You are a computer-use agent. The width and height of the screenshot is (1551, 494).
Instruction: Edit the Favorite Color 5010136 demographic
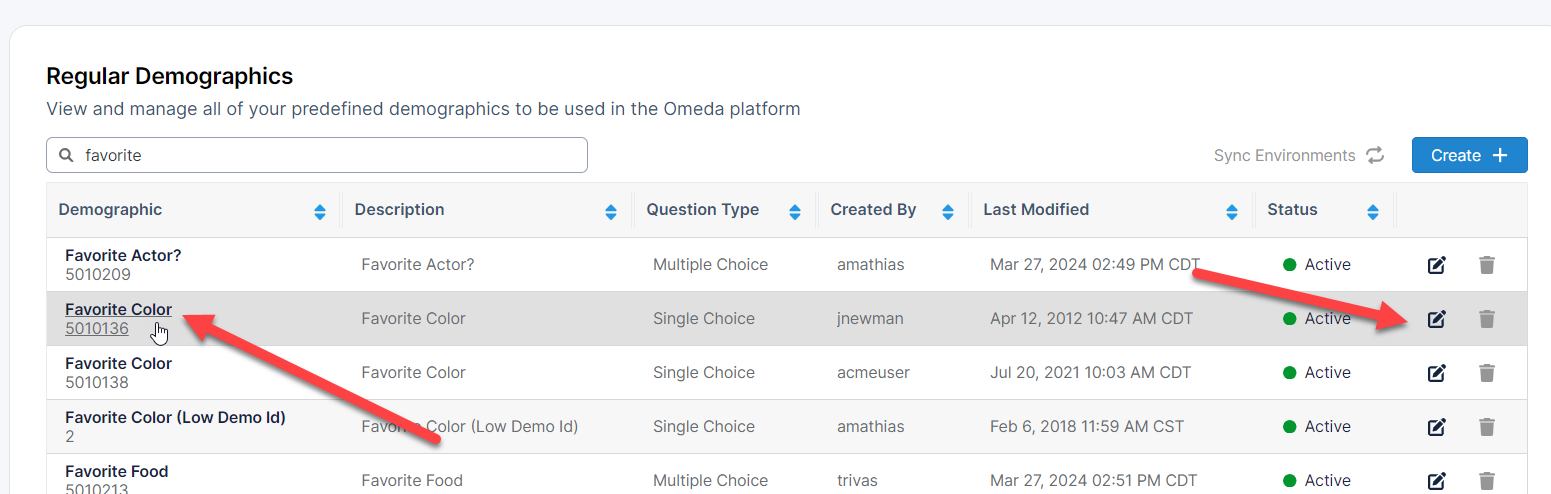1436,319
